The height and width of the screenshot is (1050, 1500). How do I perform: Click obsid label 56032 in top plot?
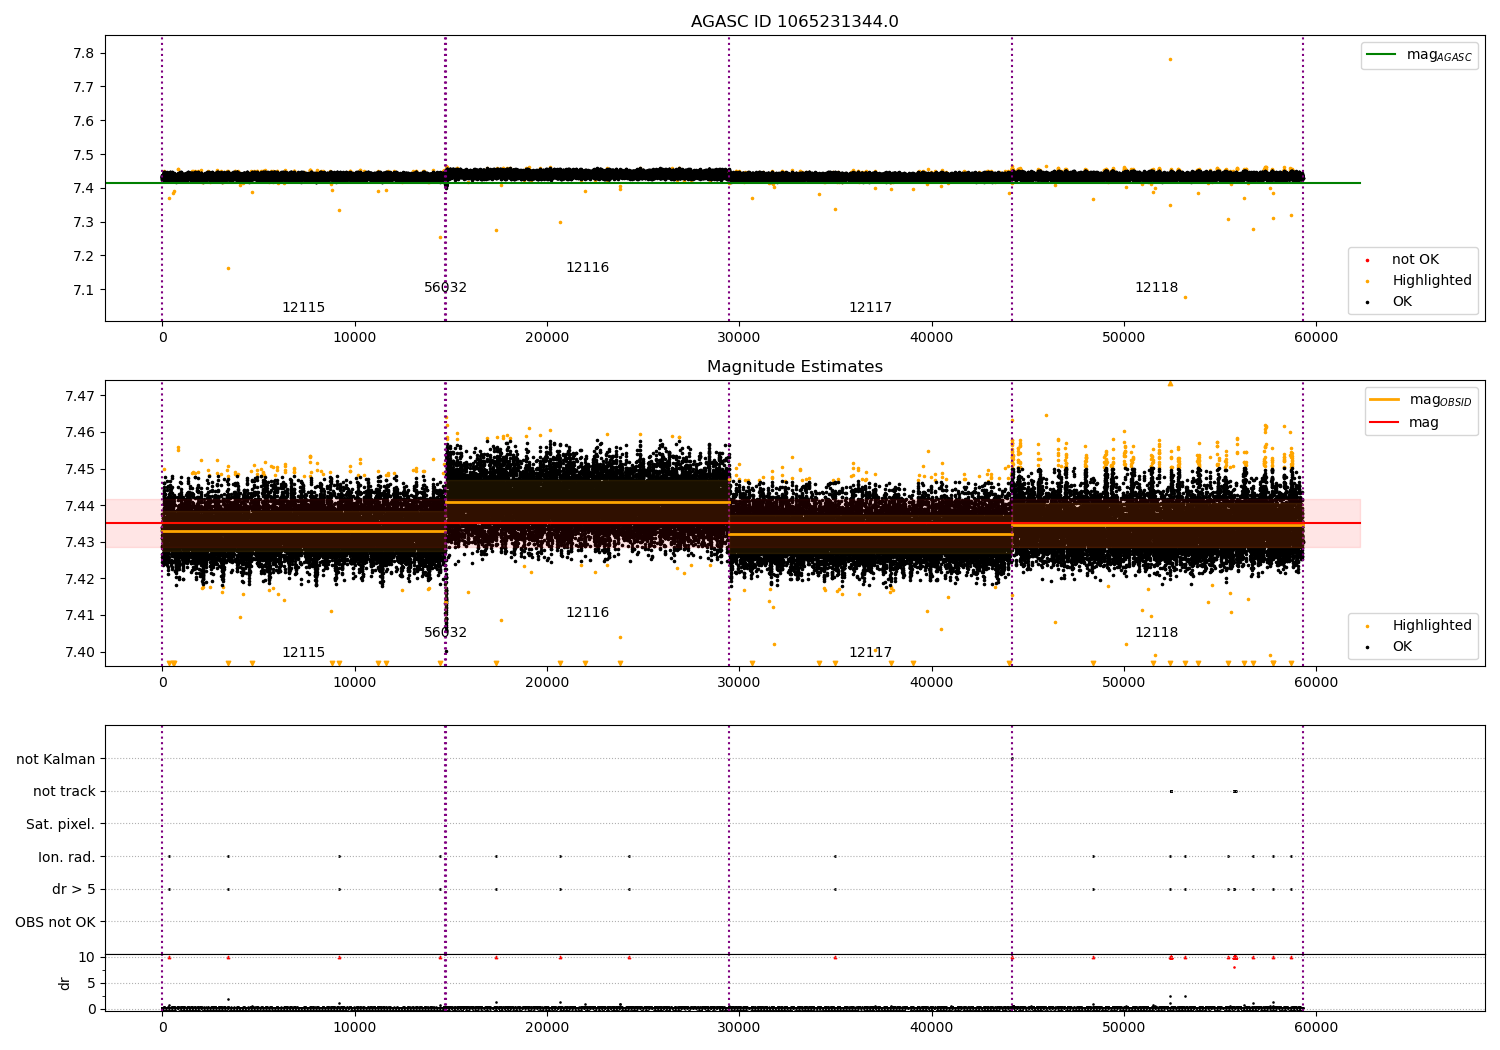(445, 287)
